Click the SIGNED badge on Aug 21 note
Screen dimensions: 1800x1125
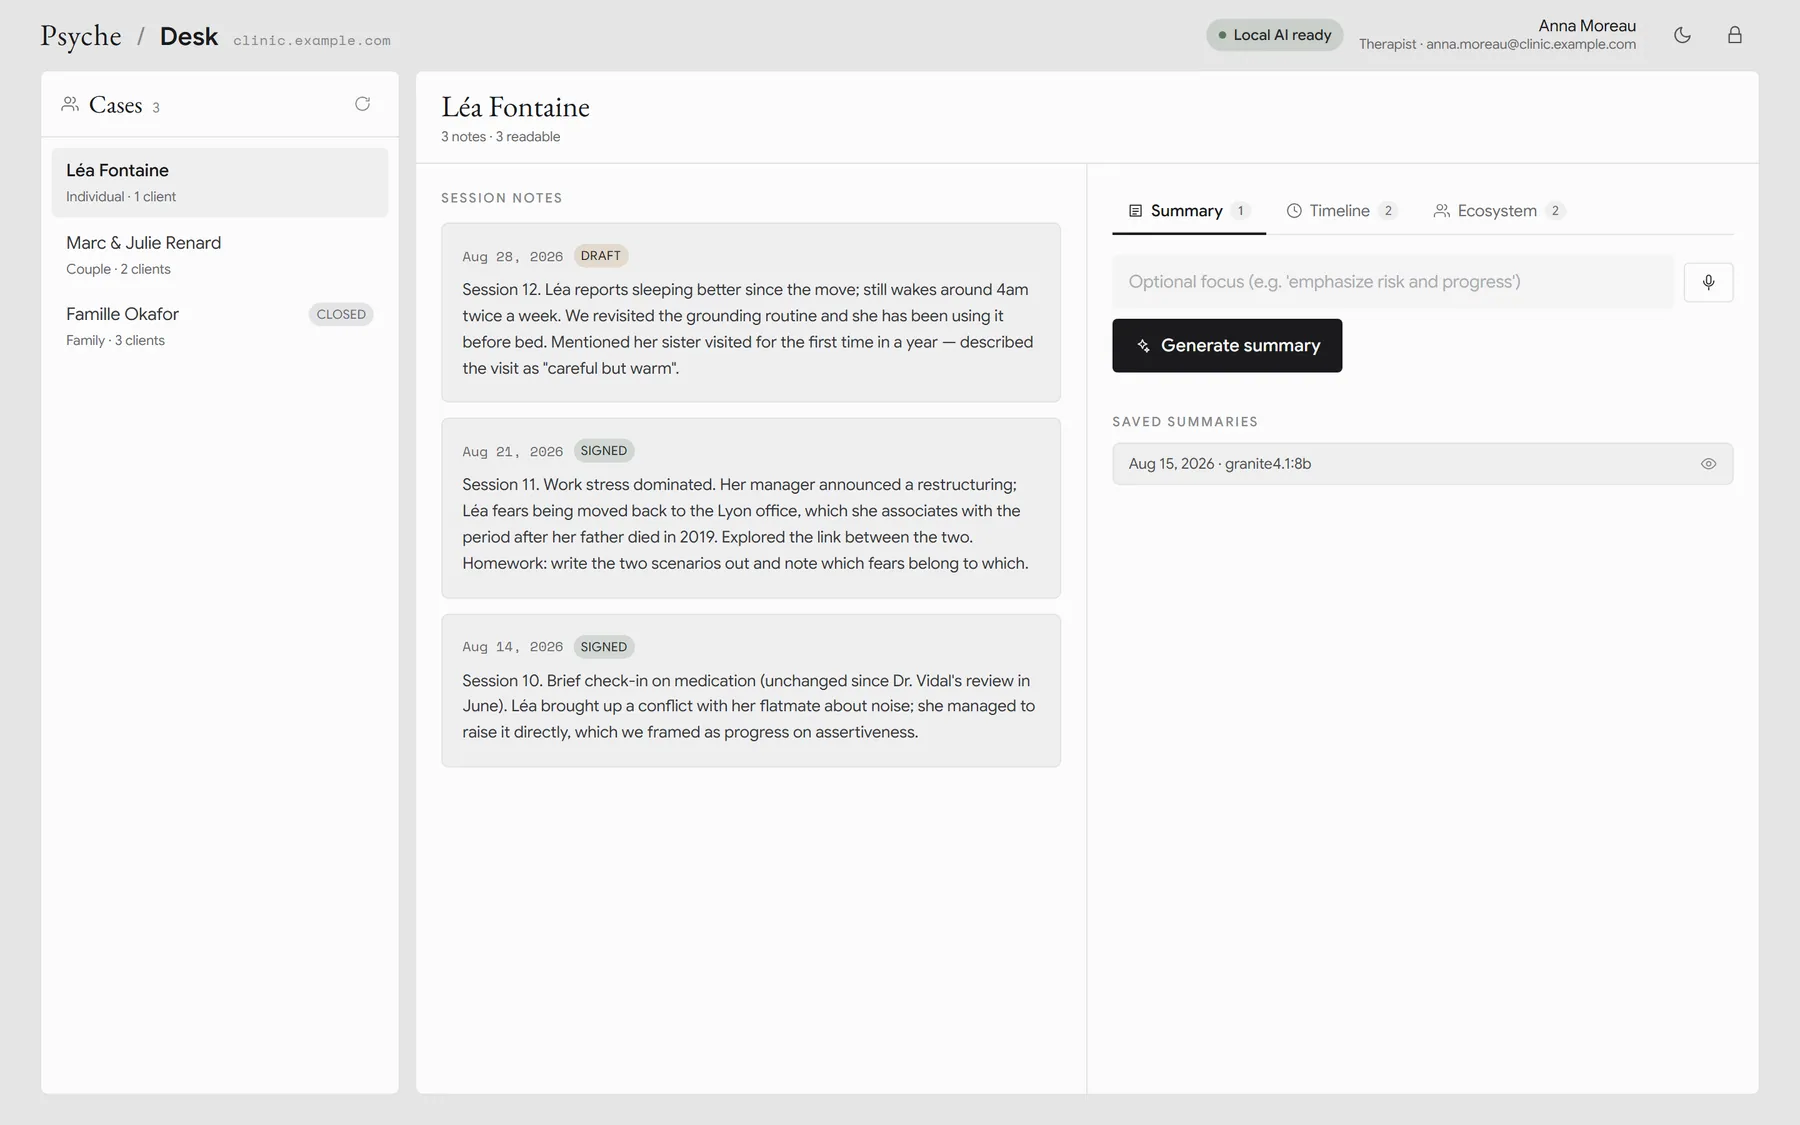604,451
